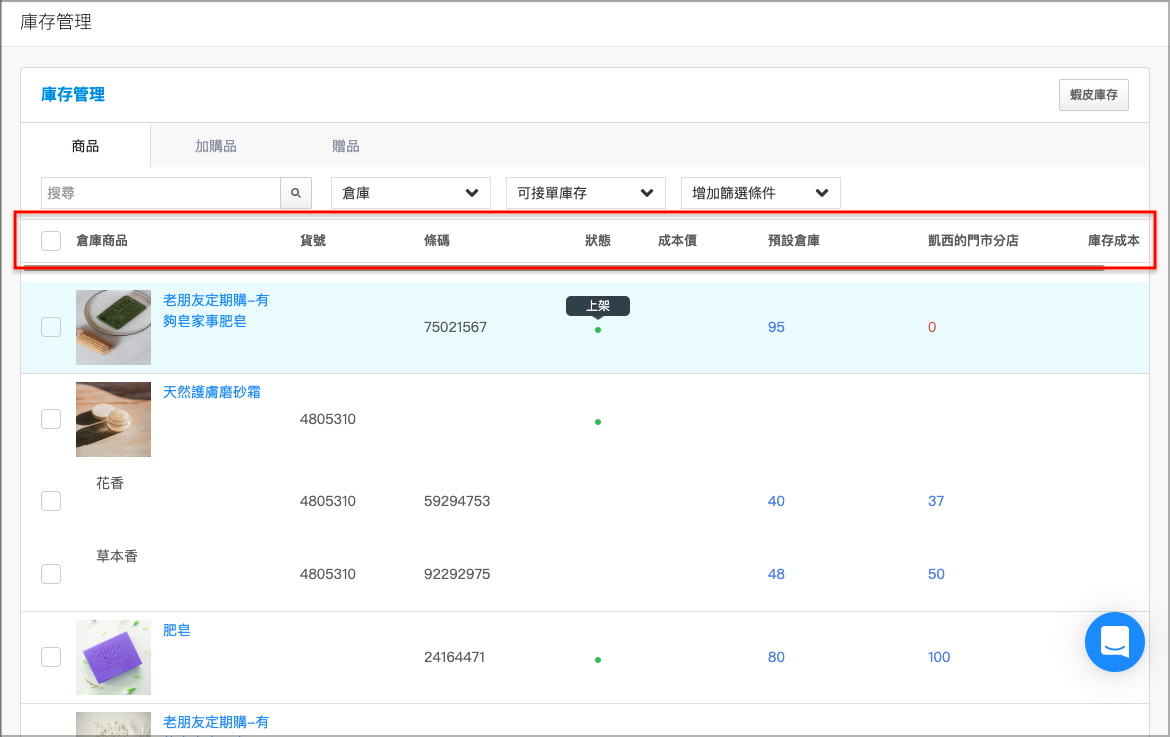Expand the 增加篩選條件 dropdown

click(x=760, y=193)
